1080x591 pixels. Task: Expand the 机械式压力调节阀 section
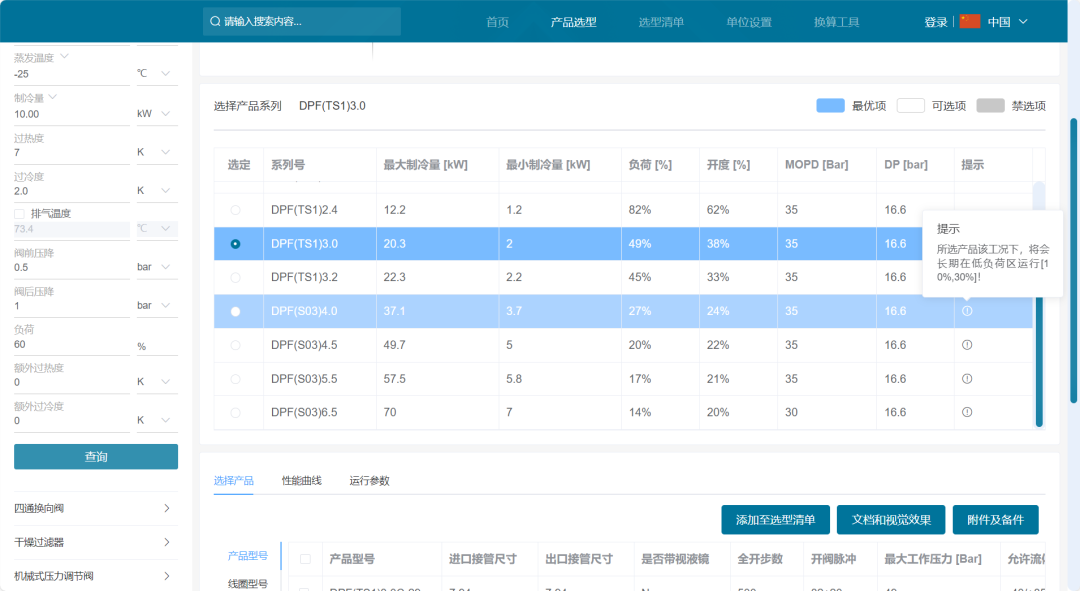pos(96,576)
